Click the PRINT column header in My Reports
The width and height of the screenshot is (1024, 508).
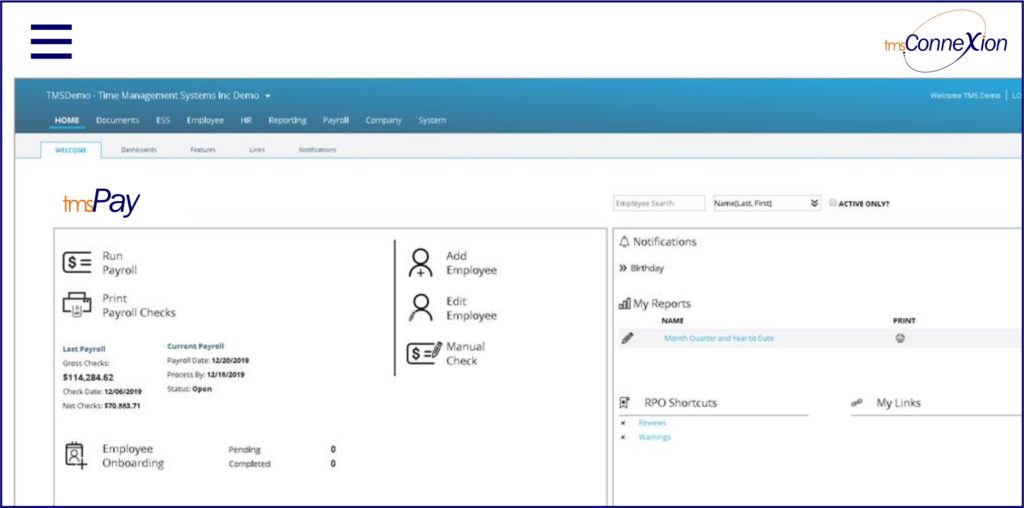904,321
